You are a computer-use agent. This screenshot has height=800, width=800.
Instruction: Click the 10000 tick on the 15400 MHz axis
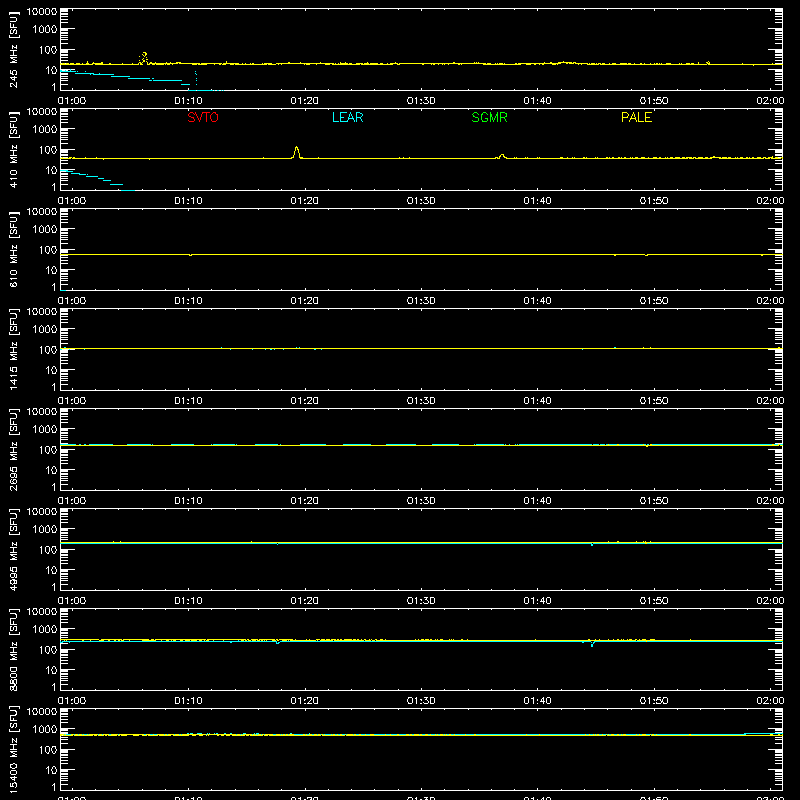pos(42,712)
